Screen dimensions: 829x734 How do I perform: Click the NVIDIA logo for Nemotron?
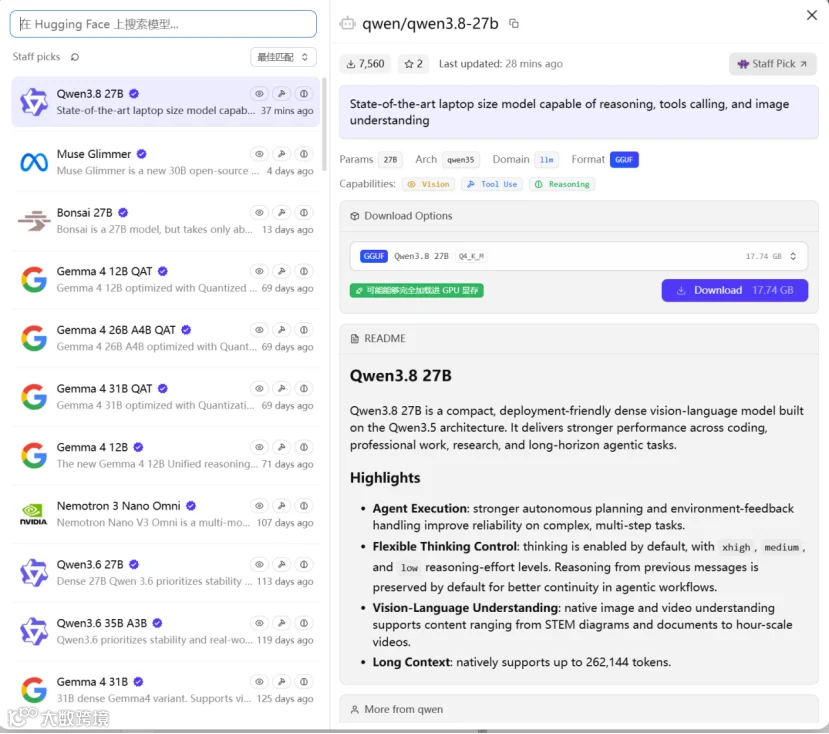[34, 514]
